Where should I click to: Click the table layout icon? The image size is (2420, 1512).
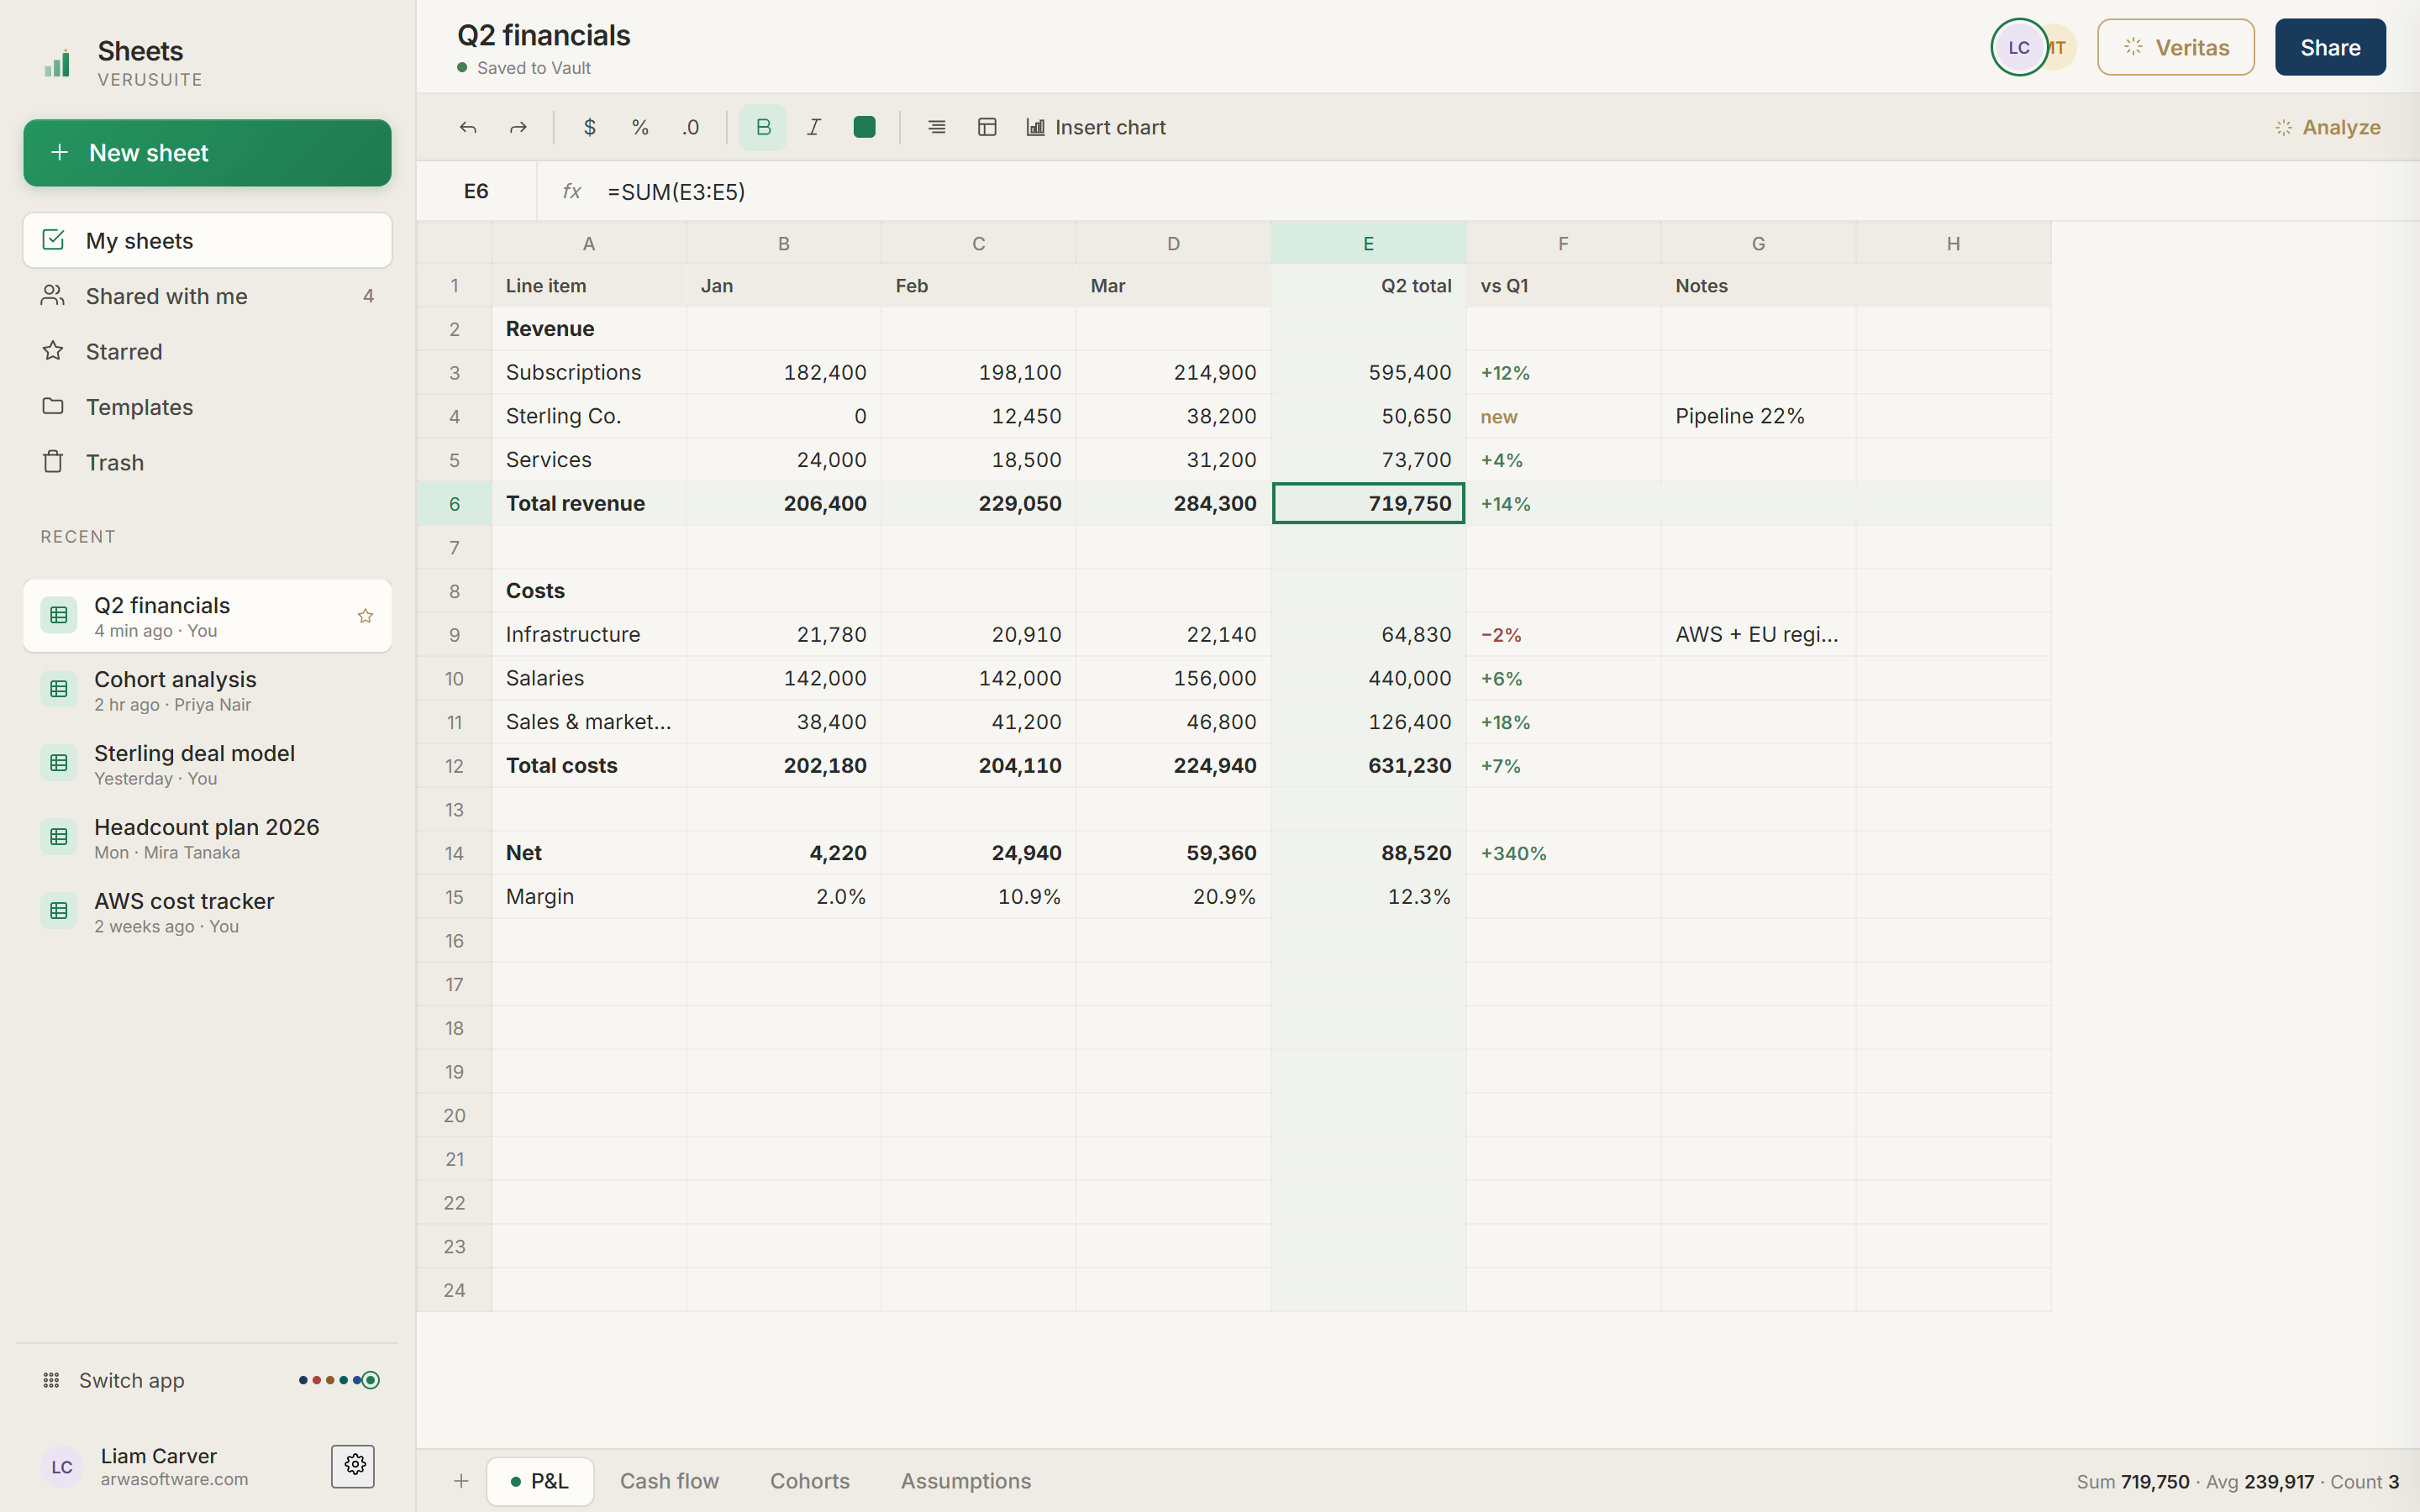[987, 127]
